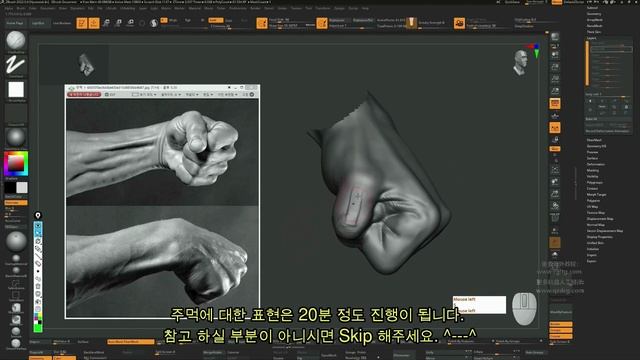This screenshot has width=640, height=360.
Task: Open the white alpha selector
Action: pyautogui.click(x=16, y=89)
